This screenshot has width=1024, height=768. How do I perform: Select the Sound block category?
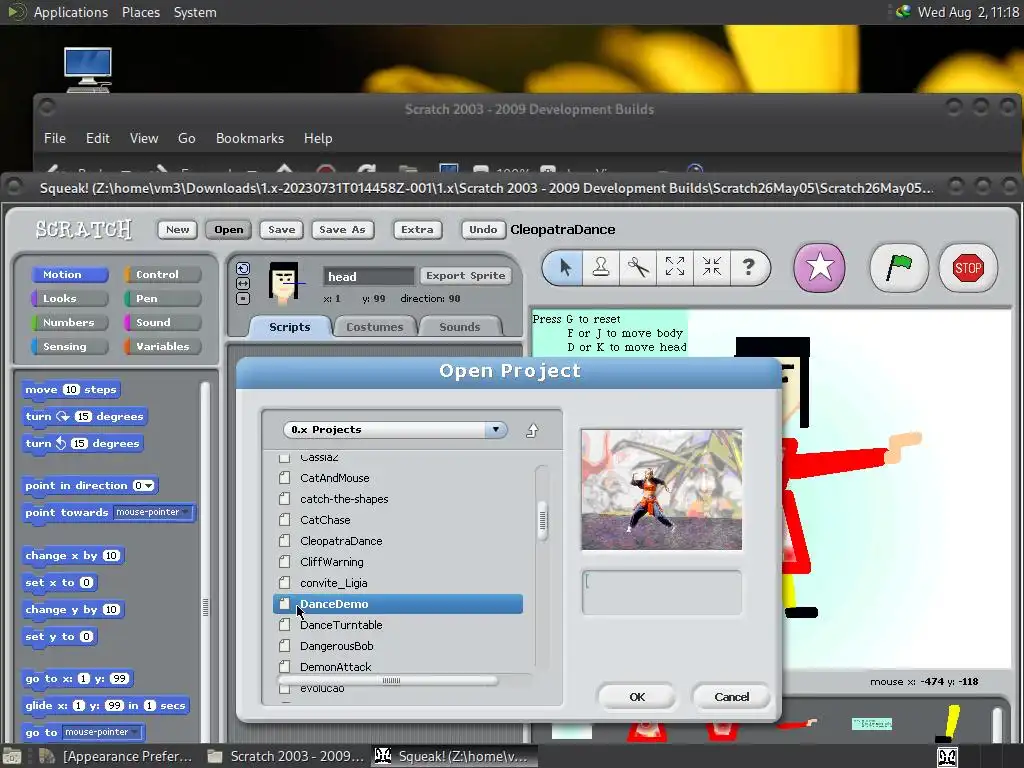163,323
